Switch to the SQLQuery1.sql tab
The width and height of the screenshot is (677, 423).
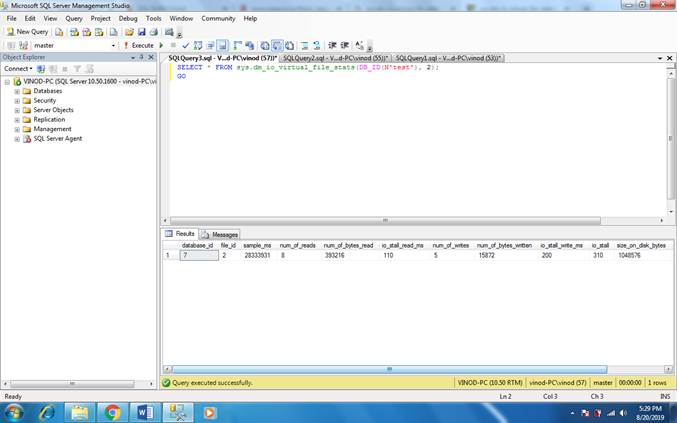448,58
